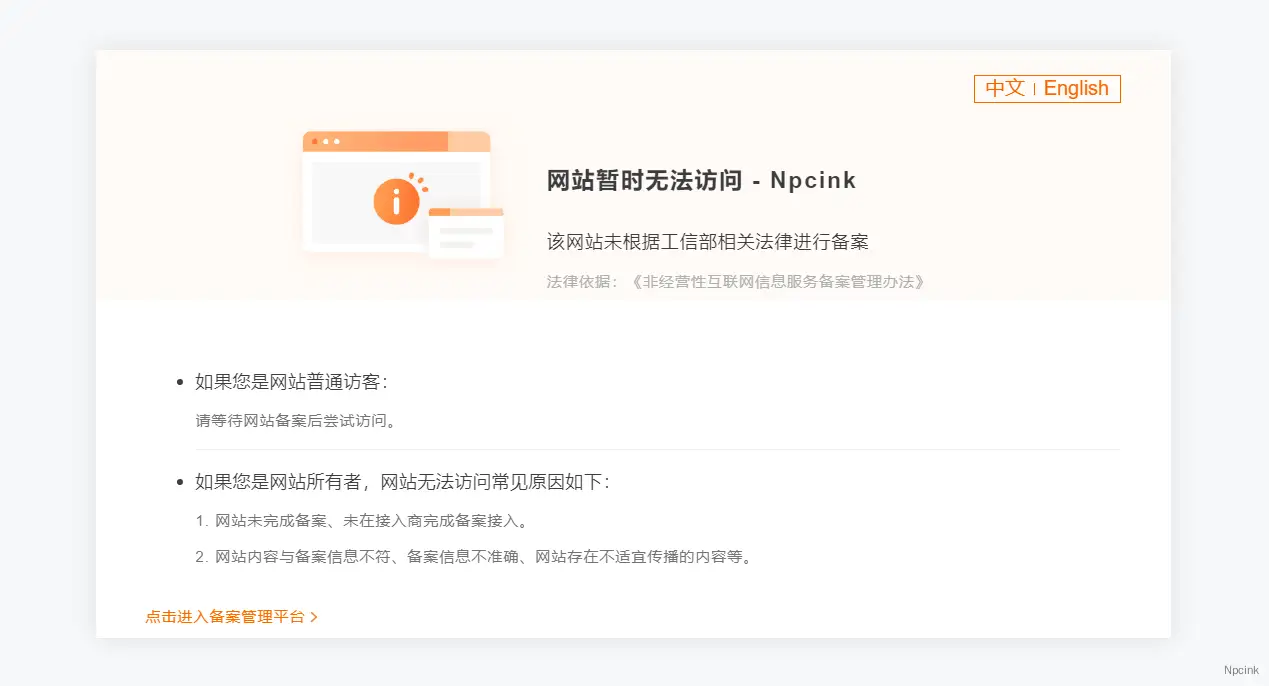The width and height of the screenshot is (1269, 686).
Task: Click reason 1 网站未完成备案
Action: click(361, 521)
